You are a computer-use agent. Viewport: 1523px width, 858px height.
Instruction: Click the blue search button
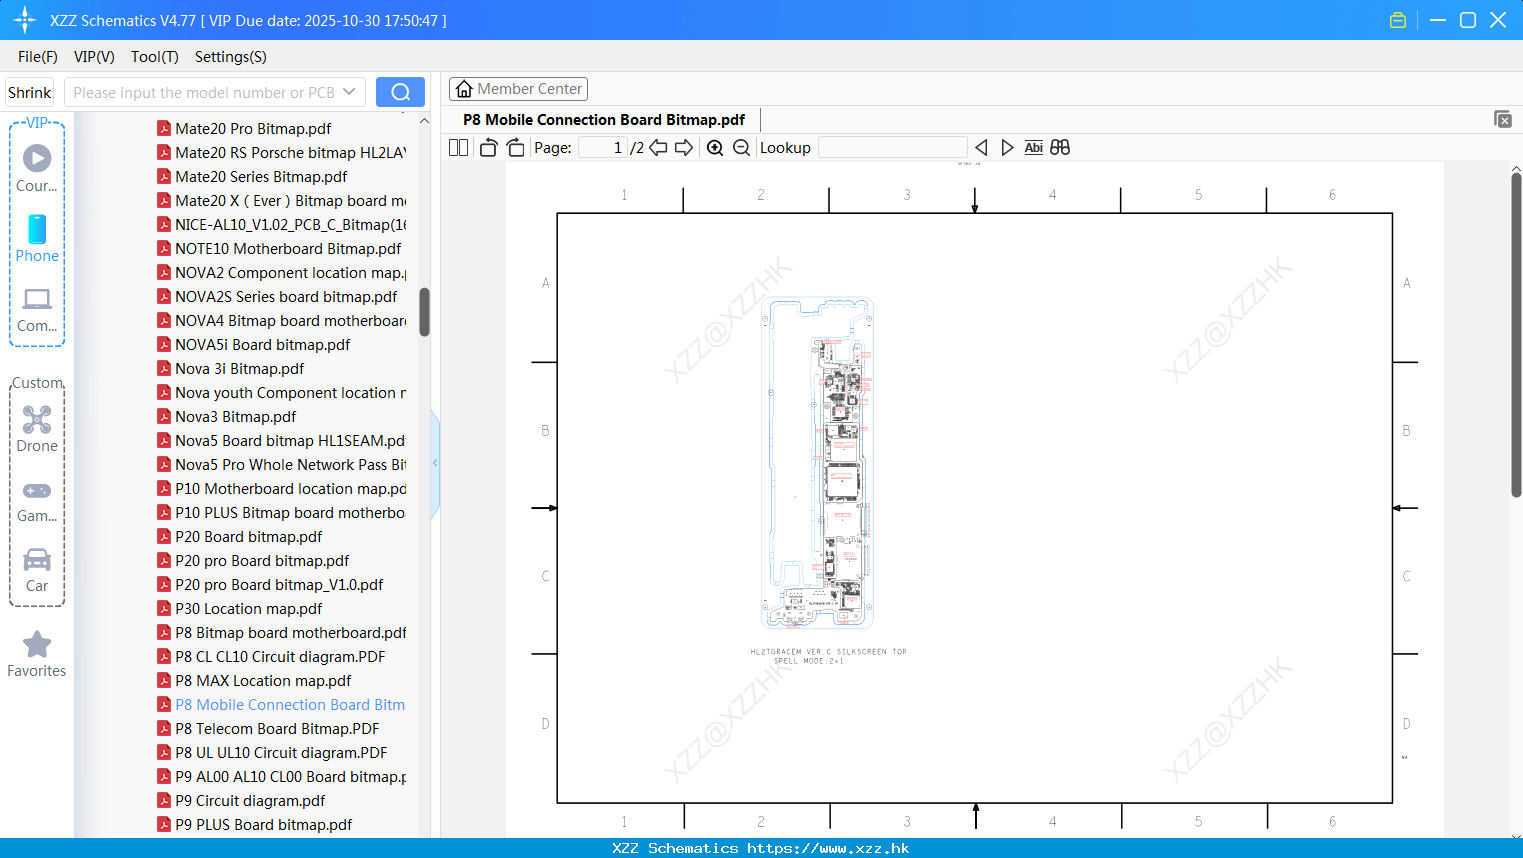[x=400, y=92]
